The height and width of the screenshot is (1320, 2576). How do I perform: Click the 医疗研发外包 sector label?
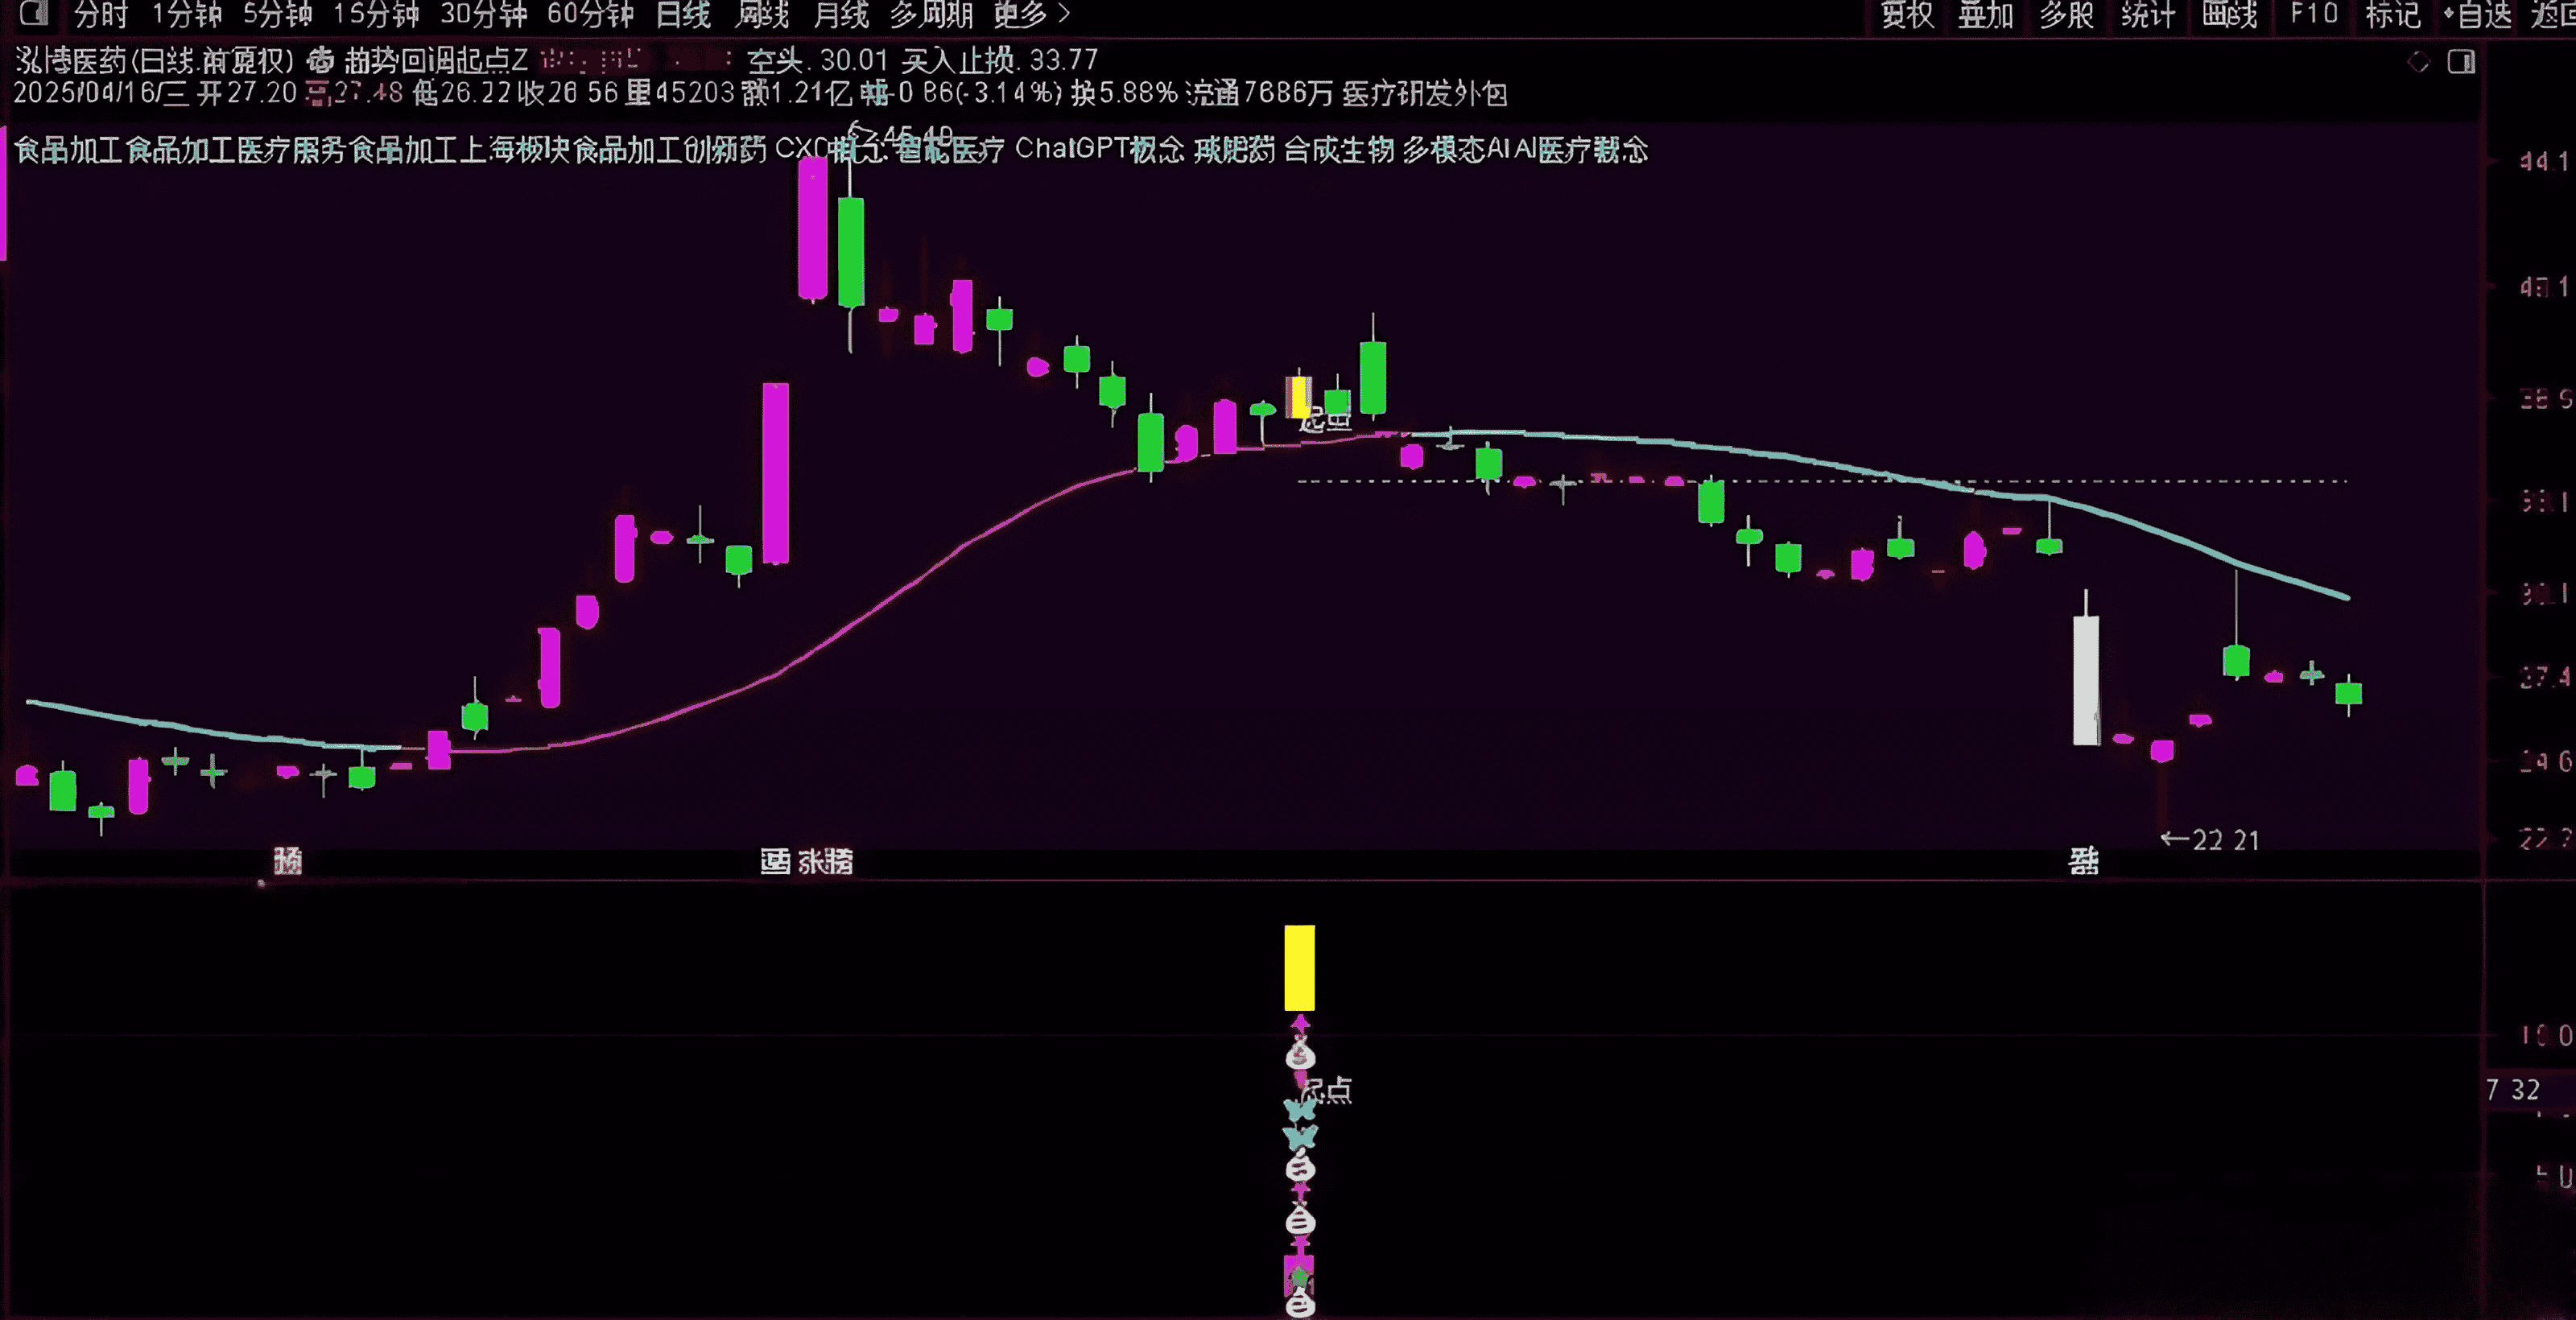point(1424,94)
